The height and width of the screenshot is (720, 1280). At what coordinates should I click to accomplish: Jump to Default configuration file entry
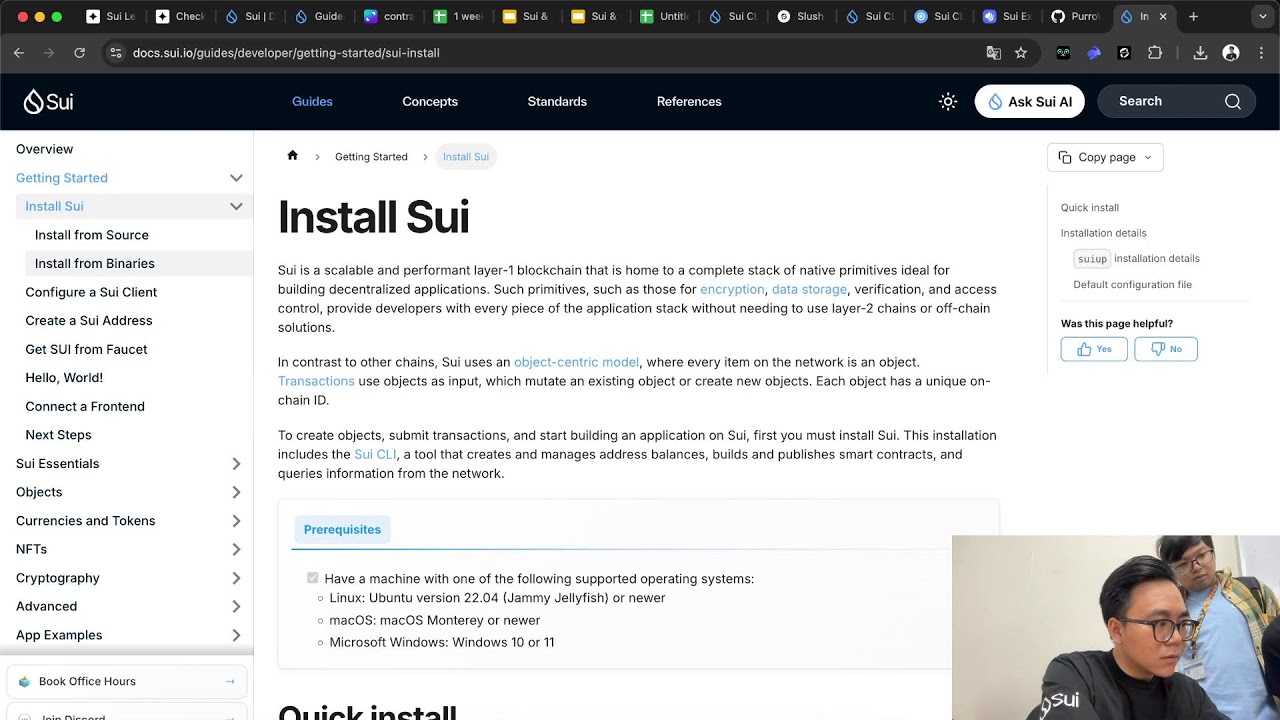[1132, 285]
